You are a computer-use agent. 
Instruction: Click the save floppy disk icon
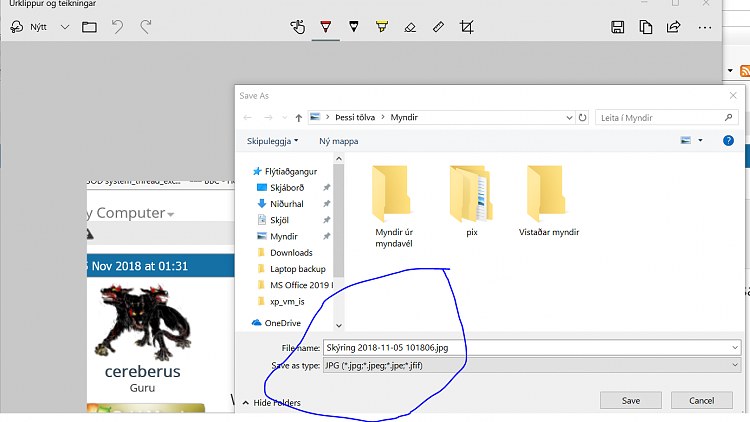618,27
